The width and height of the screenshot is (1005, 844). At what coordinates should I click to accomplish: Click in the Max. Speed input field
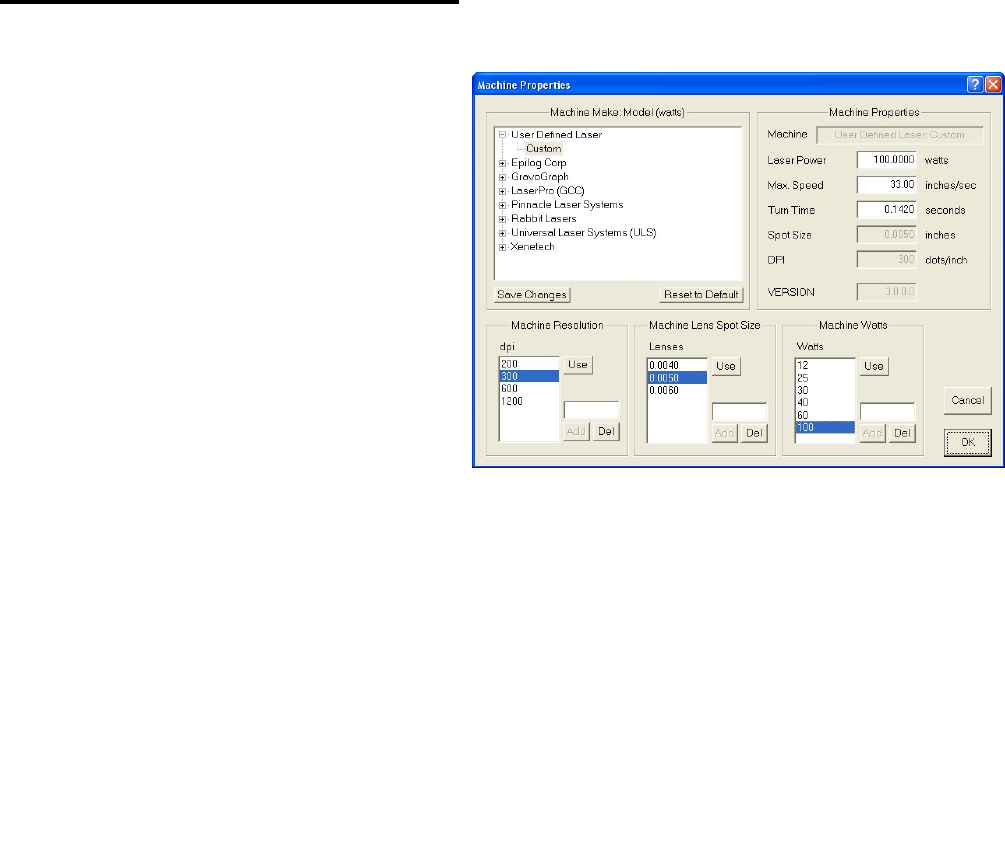click(x=886, y=185)
